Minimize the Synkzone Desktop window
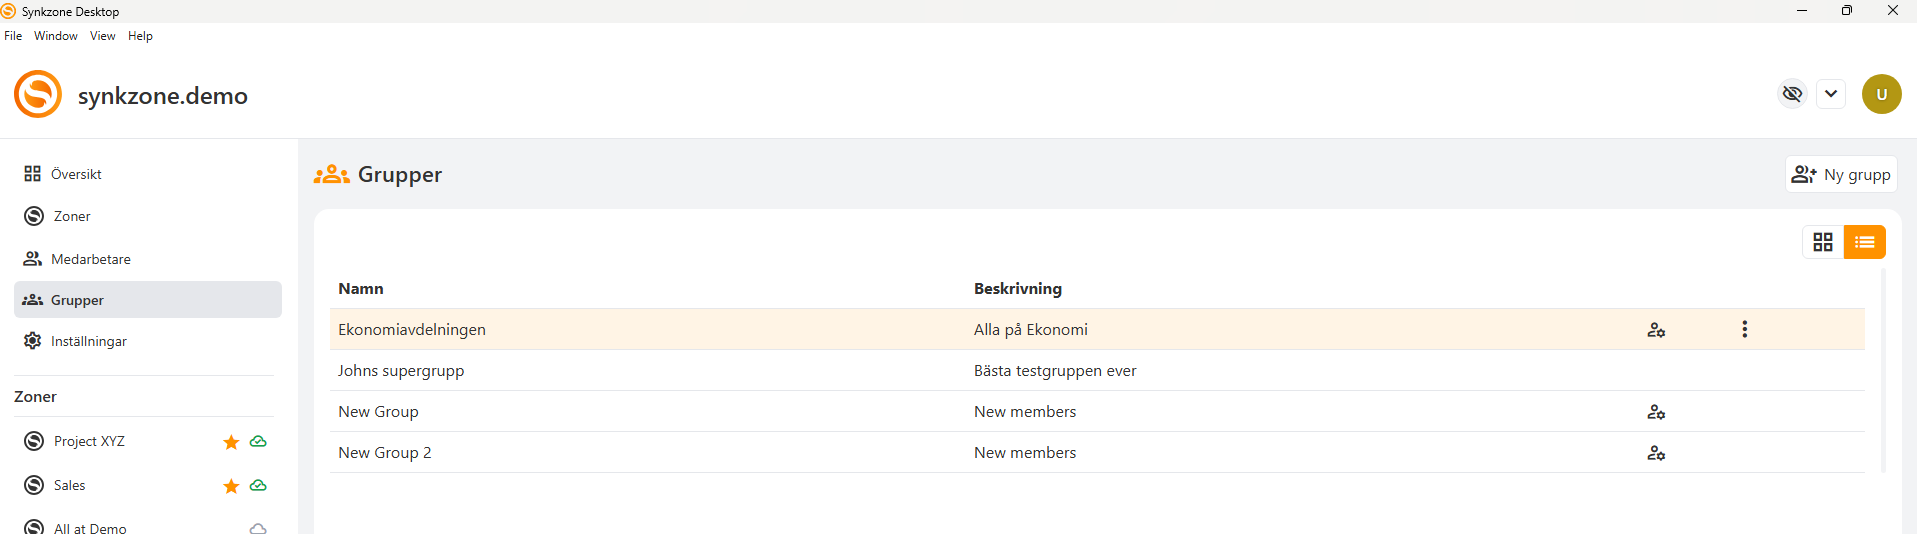The width and height of the screenshot is (1917, 534). pos(1802,11)
